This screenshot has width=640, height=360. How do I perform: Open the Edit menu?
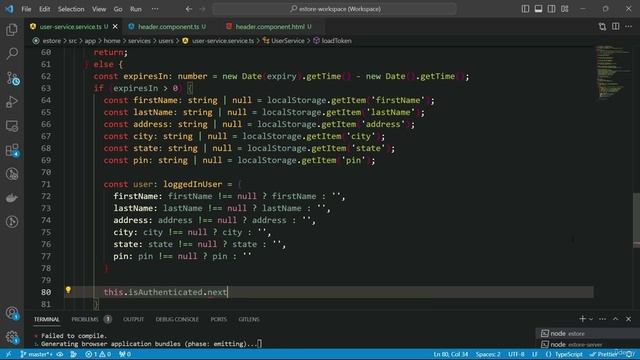coord(44,9)
